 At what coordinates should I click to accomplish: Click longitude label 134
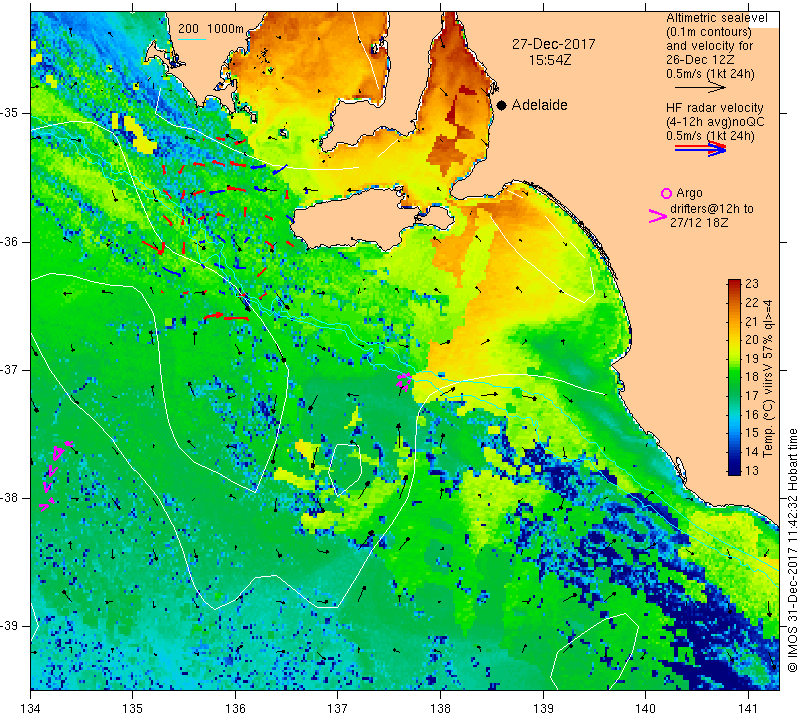click(x=31, y=709)
